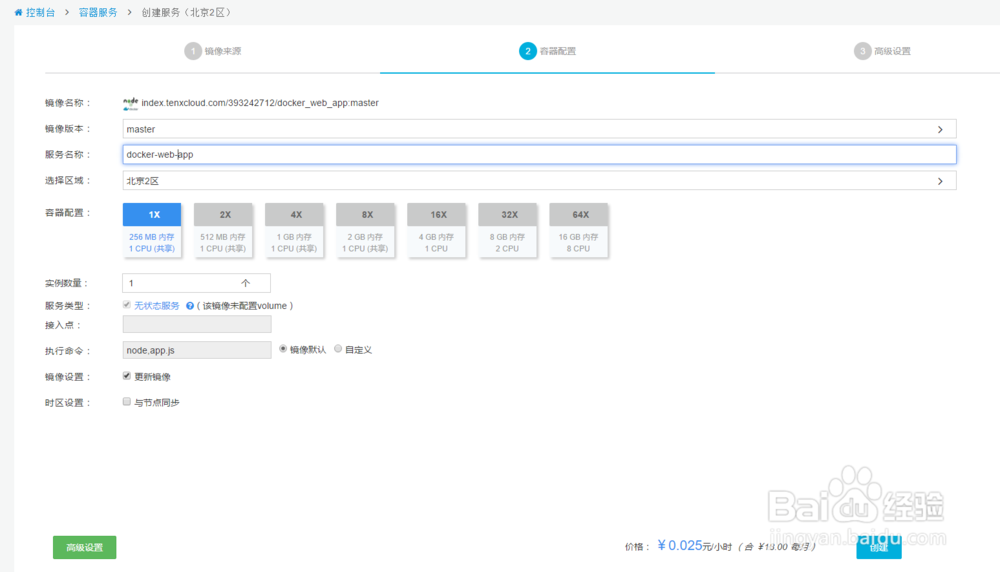Click the step 1 circle number icon
Viewport: 1000px width, 572px height.
pyautogui.click(x=193, y=51)
